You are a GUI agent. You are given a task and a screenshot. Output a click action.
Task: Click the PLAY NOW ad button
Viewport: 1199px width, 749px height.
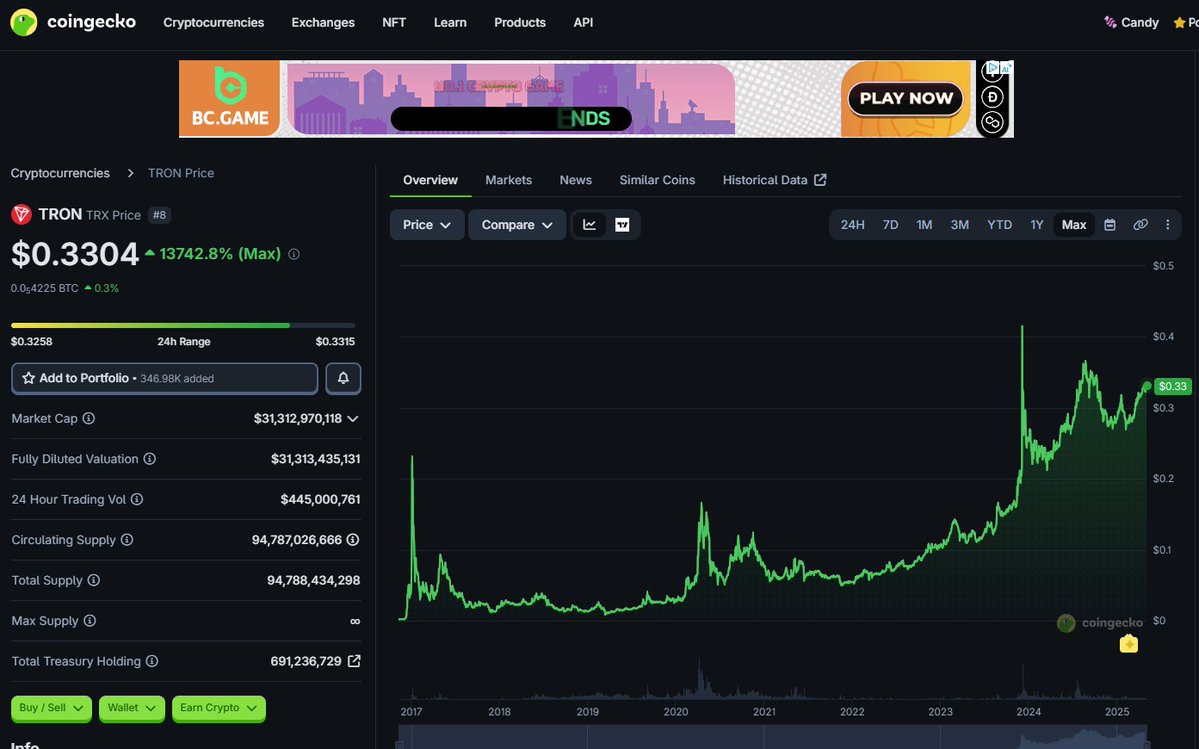point(905,98)
